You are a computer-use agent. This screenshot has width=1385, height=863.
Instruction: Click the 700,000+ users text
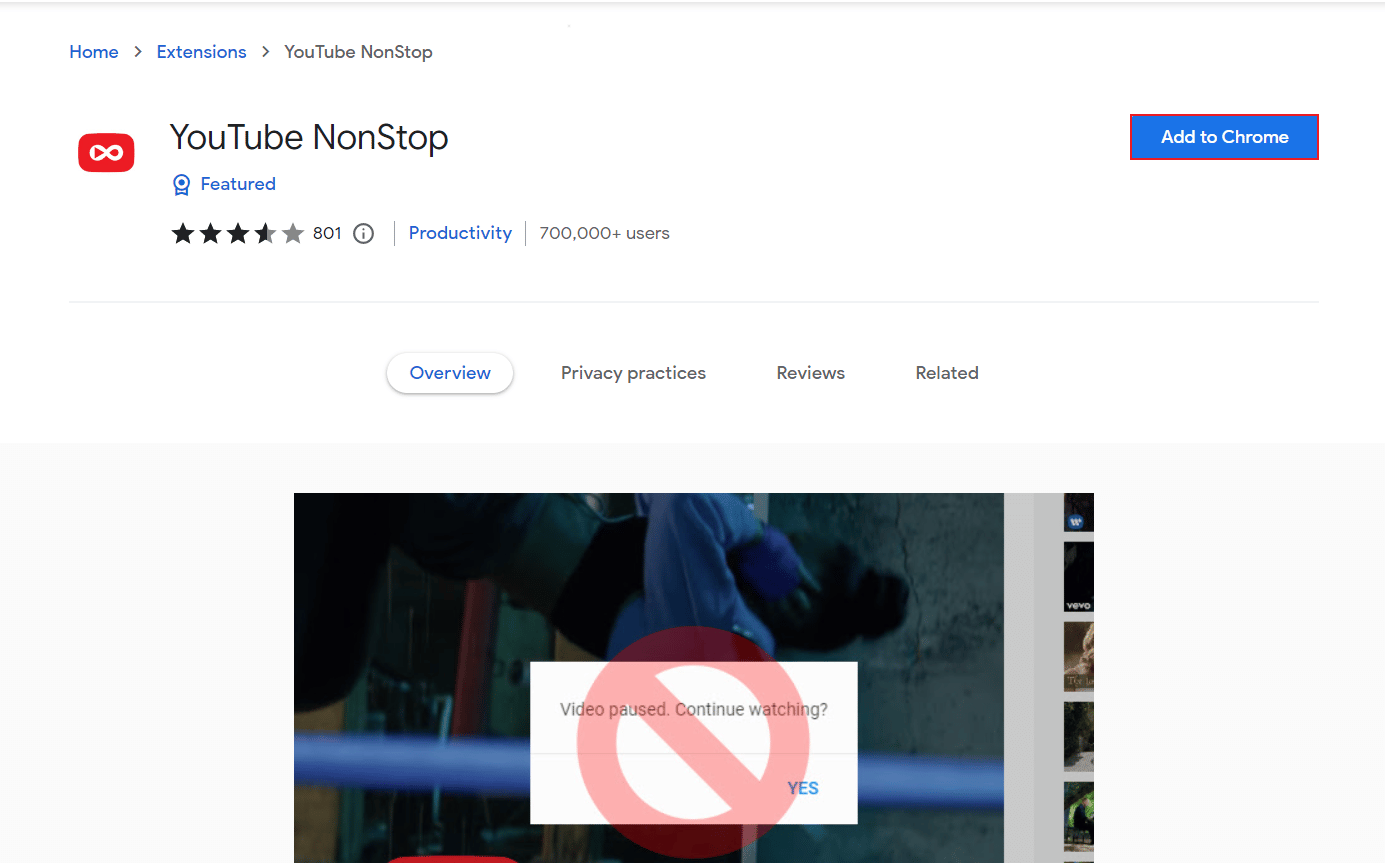604,233
